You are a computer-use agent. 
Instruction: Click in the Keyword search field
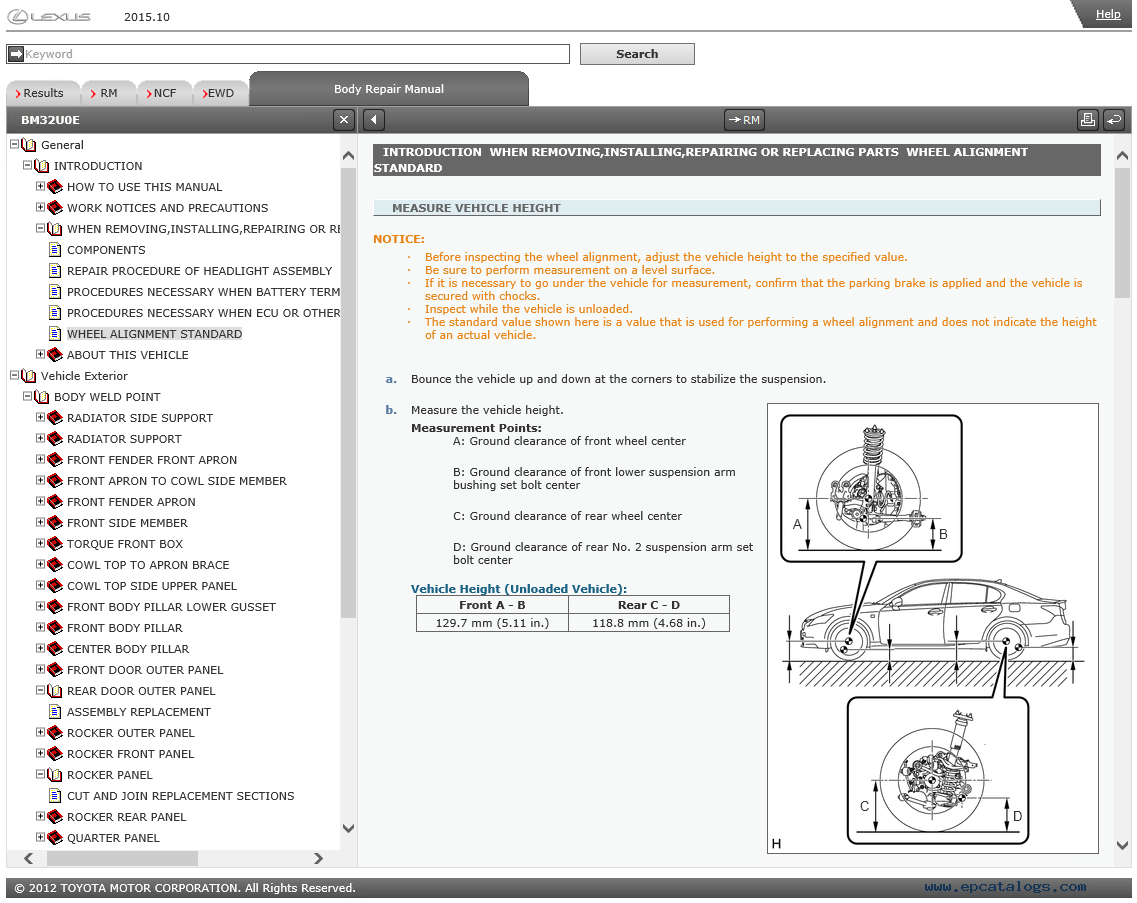(297, 54)
